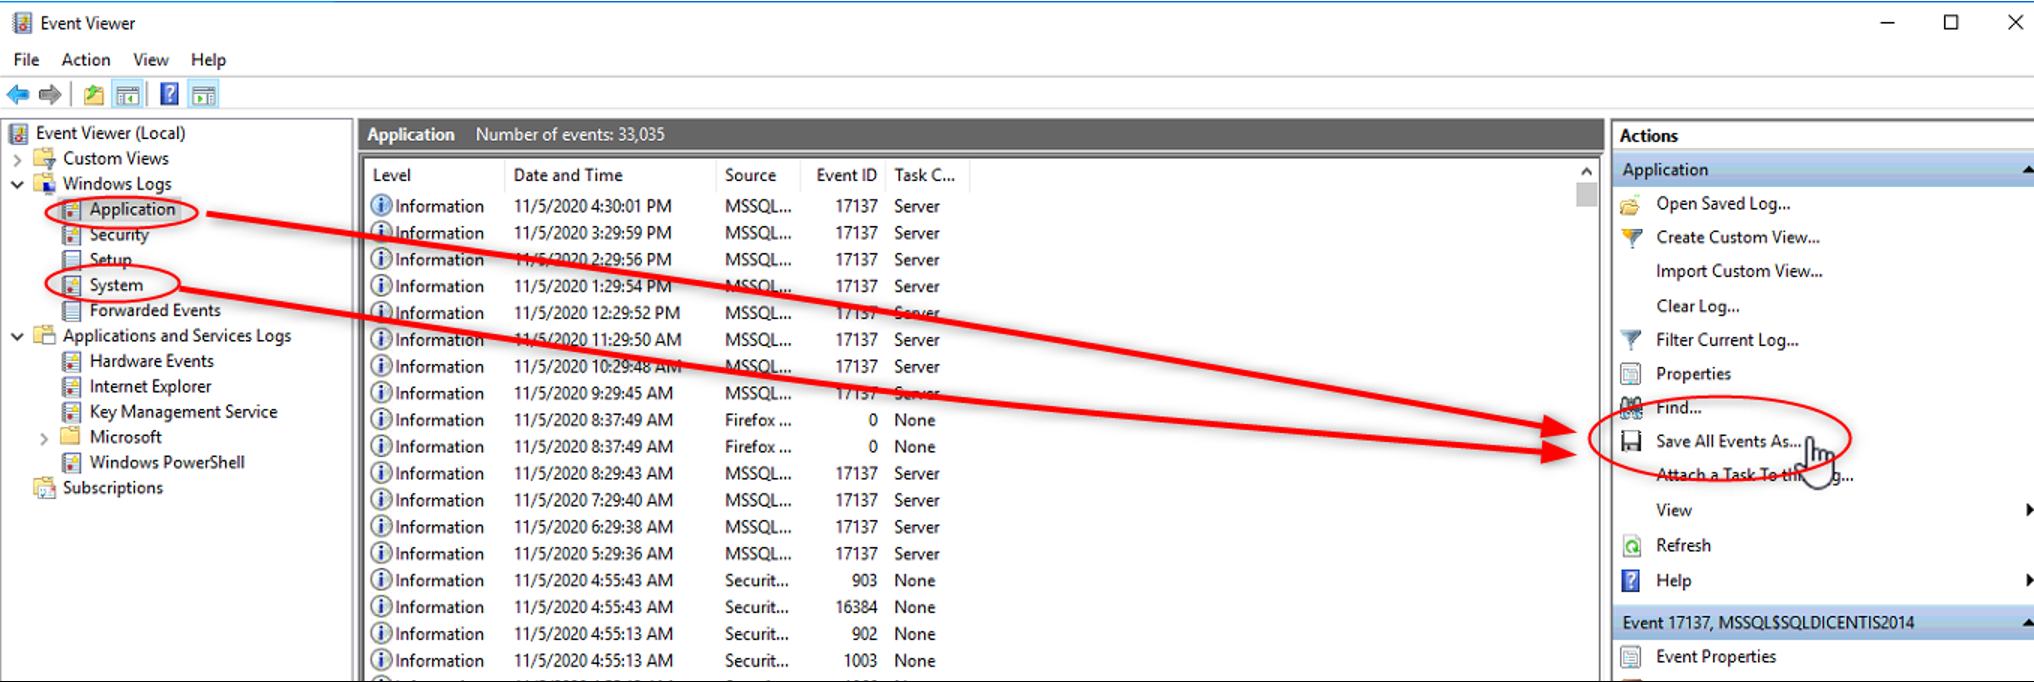The image size is (2034, 682).
Task: Click the Open Saved Log folder icon
Action: (x=1631, y=205)
